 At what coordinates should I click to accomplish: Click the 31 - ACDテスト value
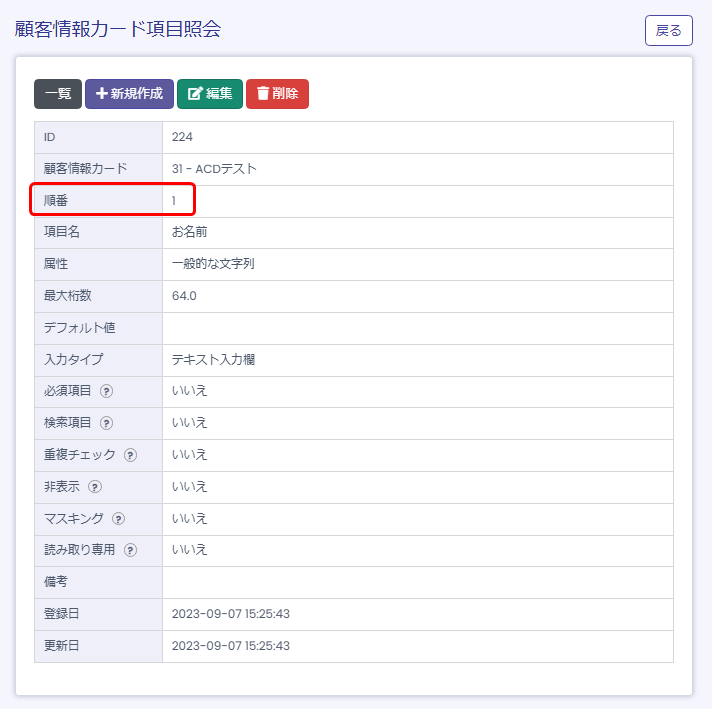[x=214, y=169]
